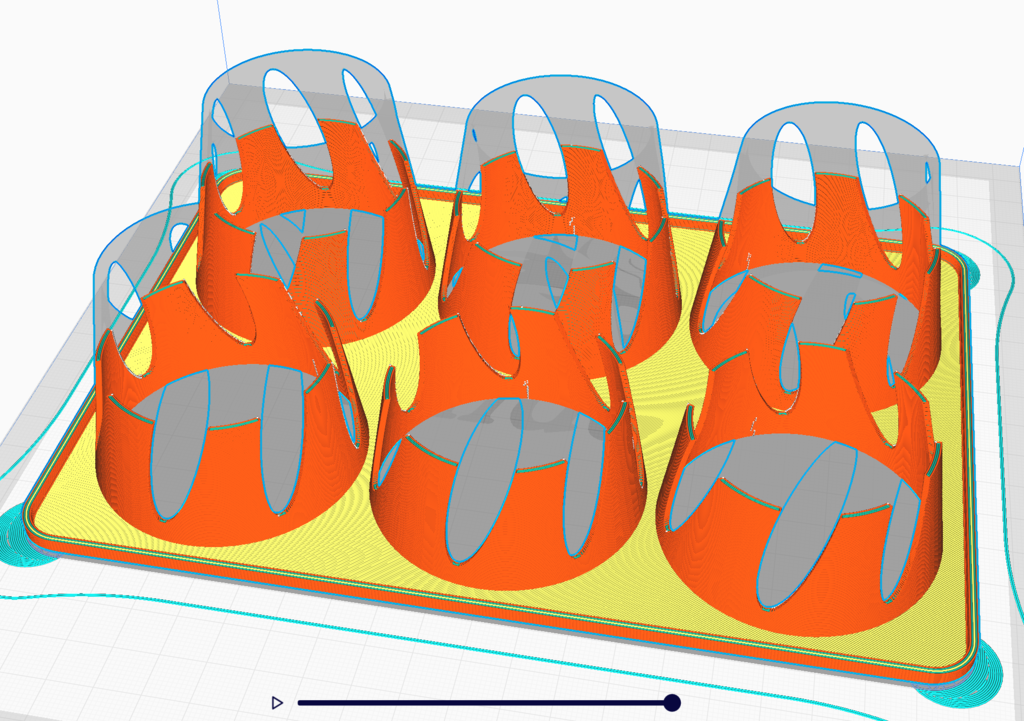The width and height of the screenshot is (1024, 721).
Task: Click the middle of the path slider track
Action: click(x=485, y=703)
